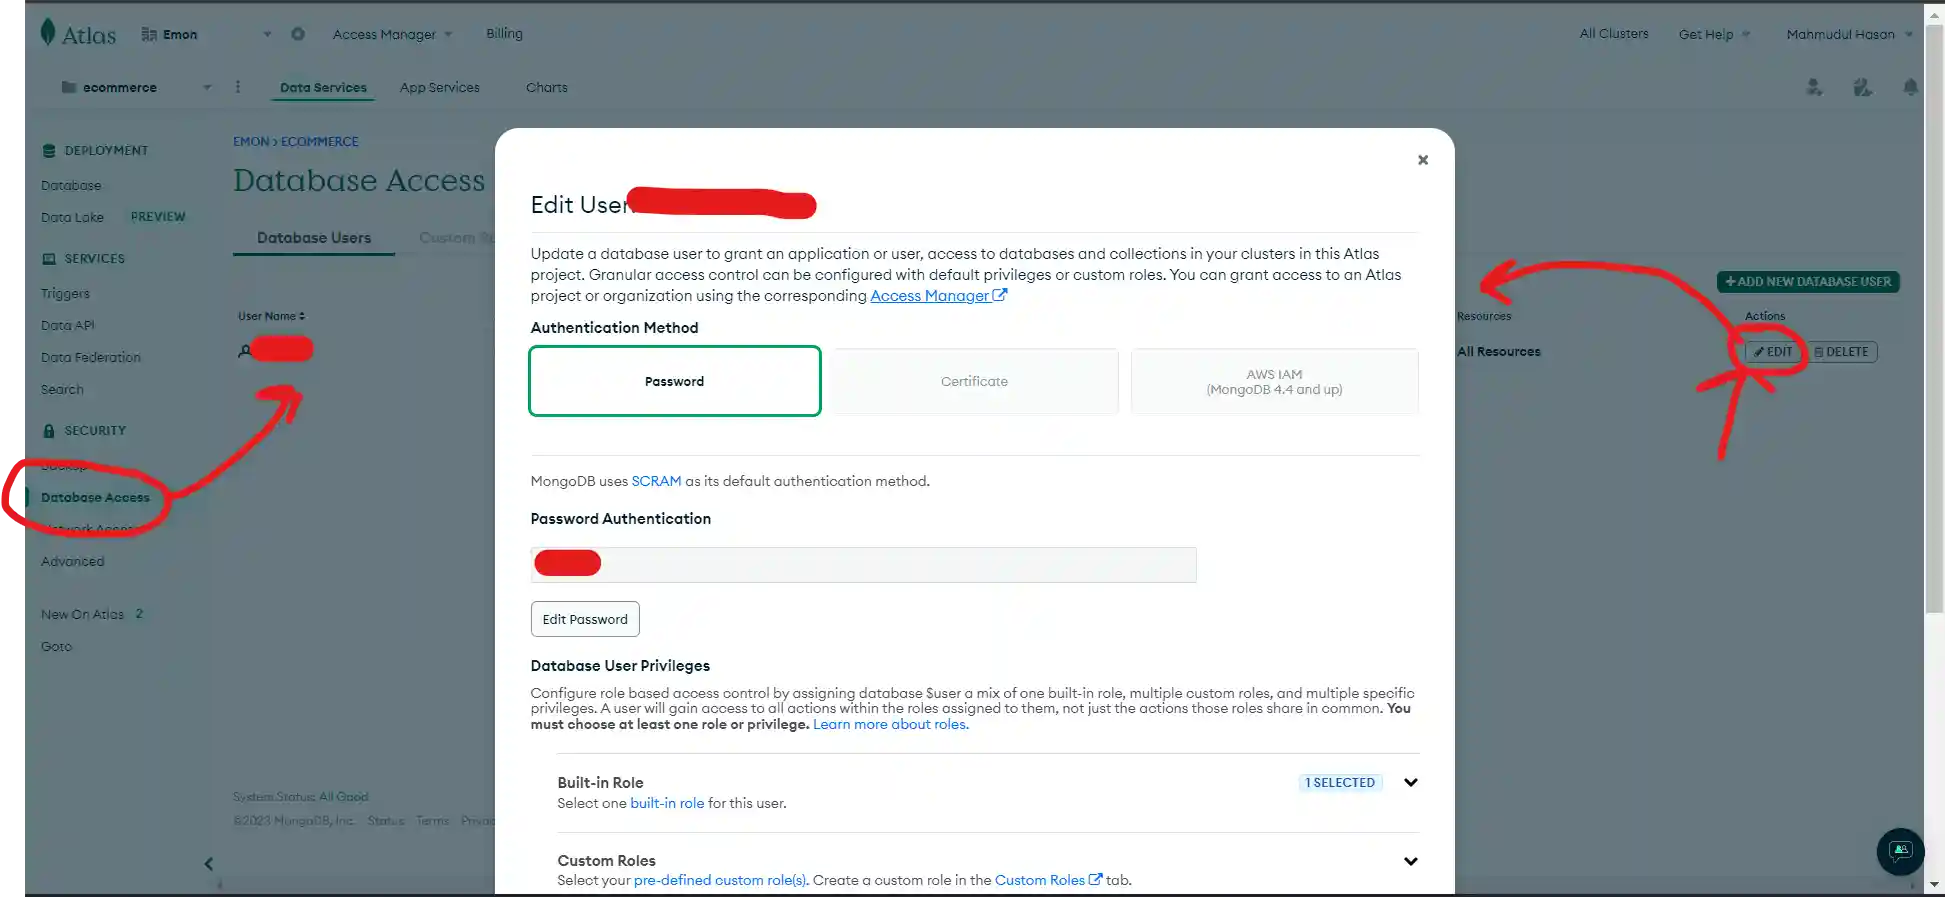
Task: Select AWS IAM authentication method
Action: pos(1274,381)
